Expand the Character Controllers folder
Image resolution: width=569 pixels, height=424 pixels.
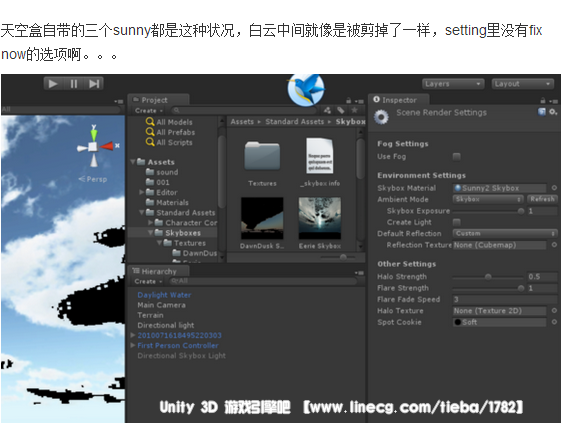[x=151, y=223]
